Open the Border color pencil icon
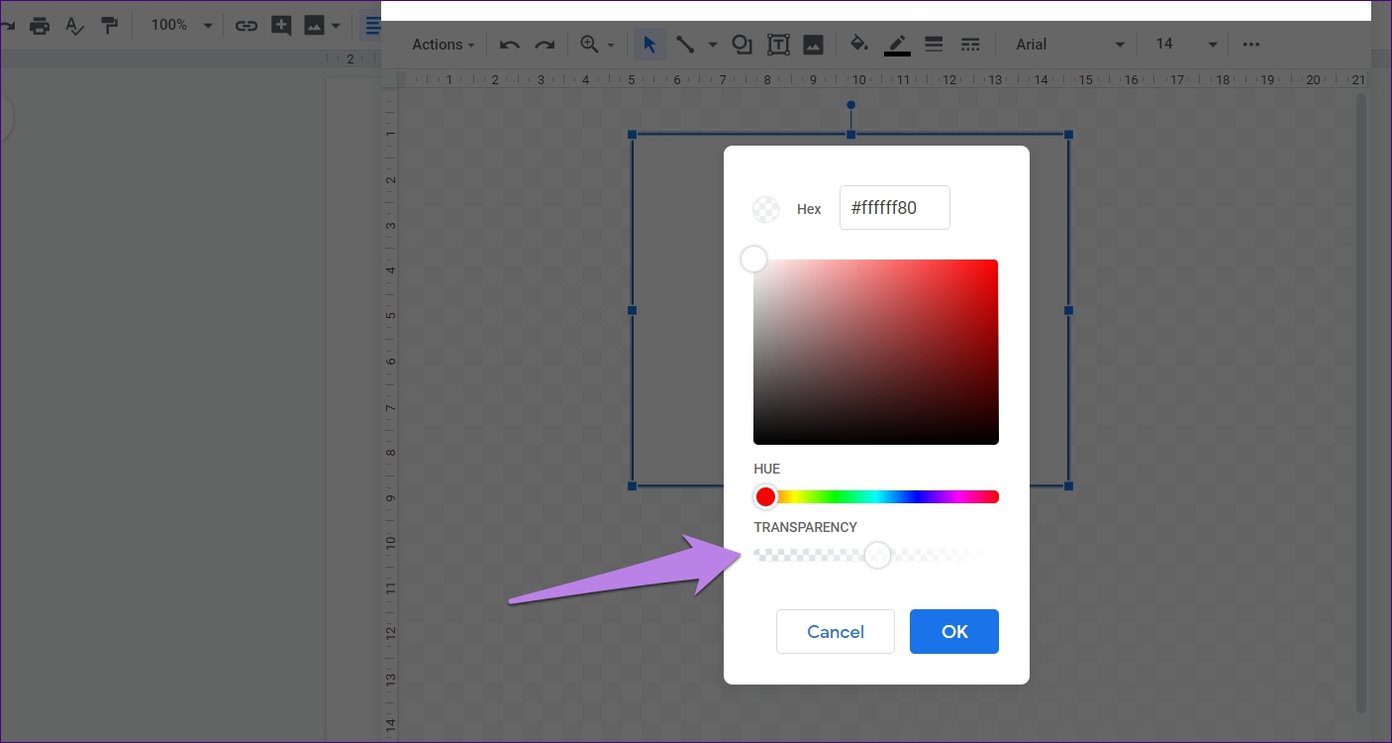Image resolution: width=1392 pixels, height=743 pixels. click(x=897, y=45)
